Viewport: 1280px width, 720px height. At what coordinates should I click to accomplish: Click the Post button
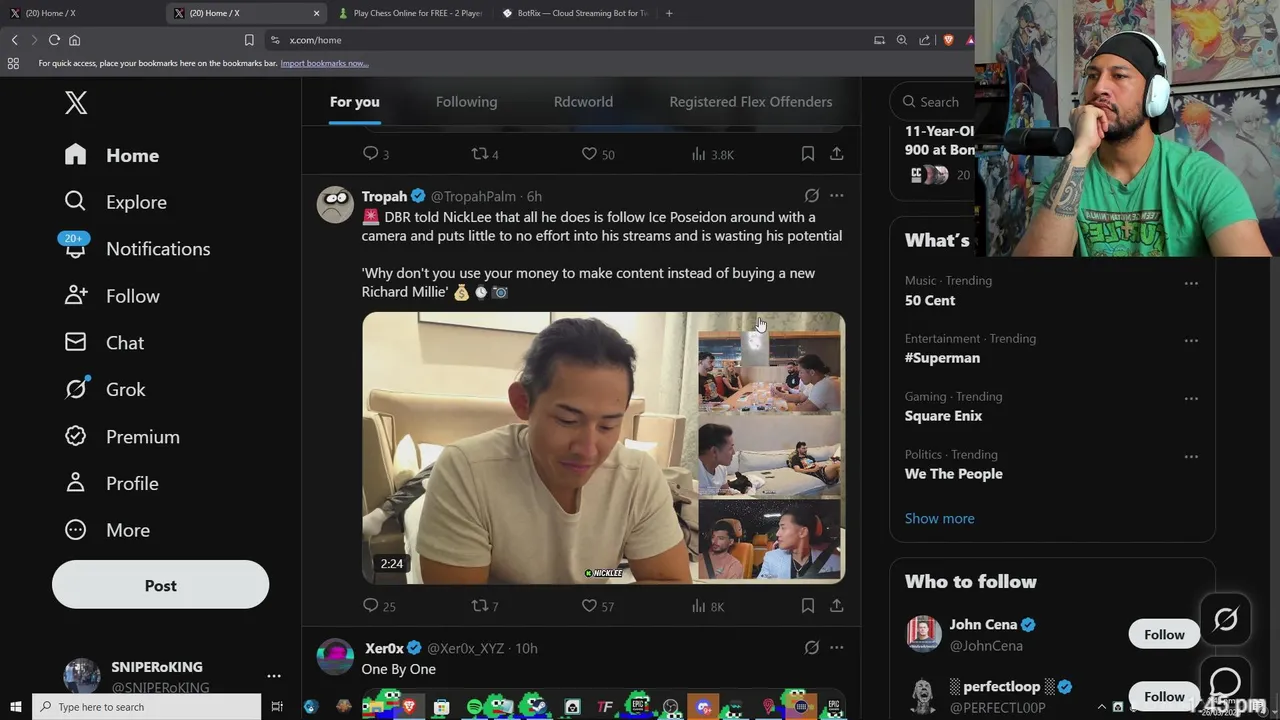coord(160,585)
